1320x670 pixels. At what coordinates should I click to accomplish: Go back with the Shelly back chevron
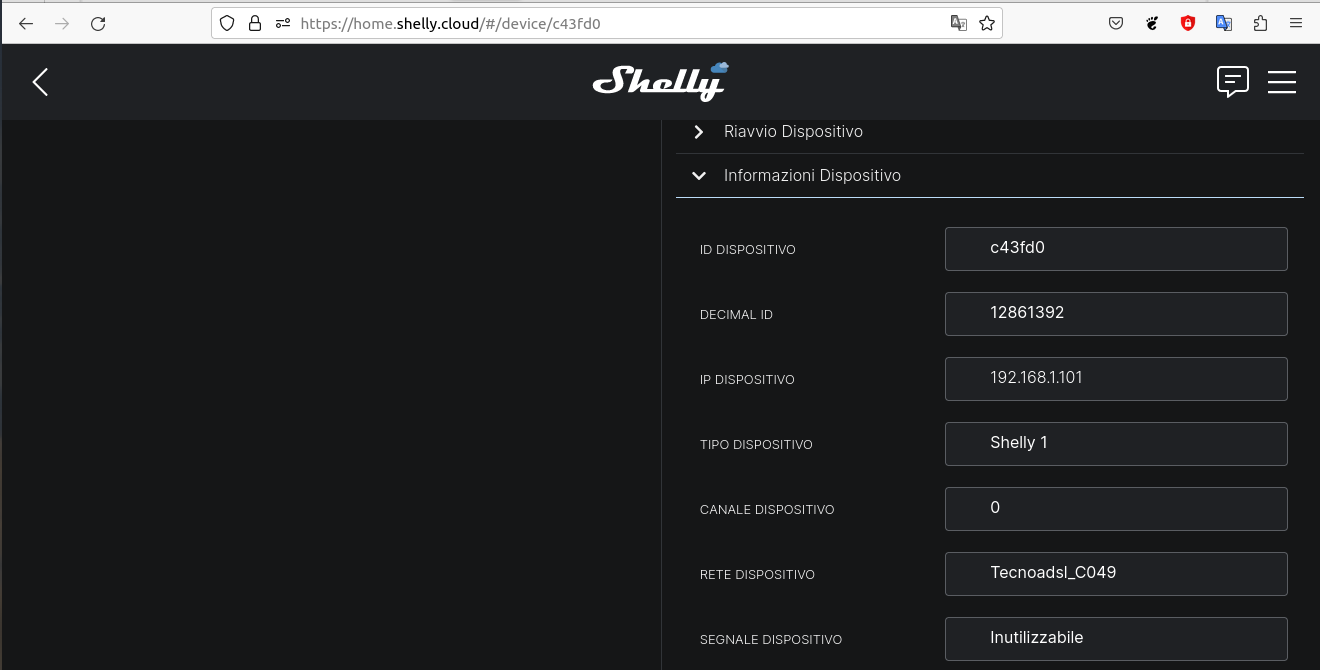point(40,82)
